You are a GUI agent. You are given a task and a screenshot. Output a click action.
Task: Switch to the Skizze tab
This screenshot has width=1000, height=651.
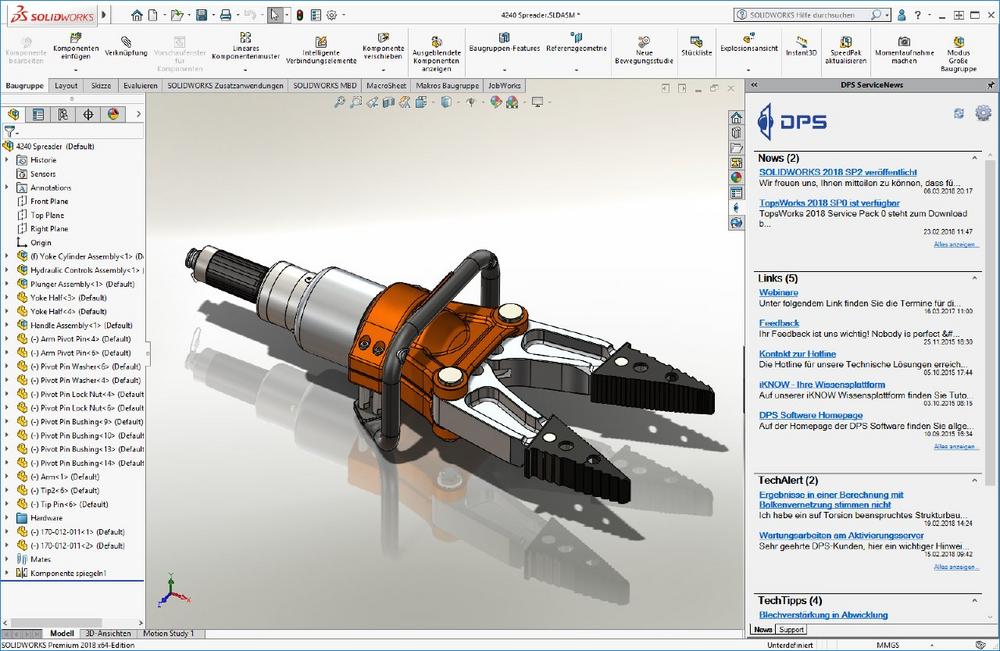click(101, 85)
